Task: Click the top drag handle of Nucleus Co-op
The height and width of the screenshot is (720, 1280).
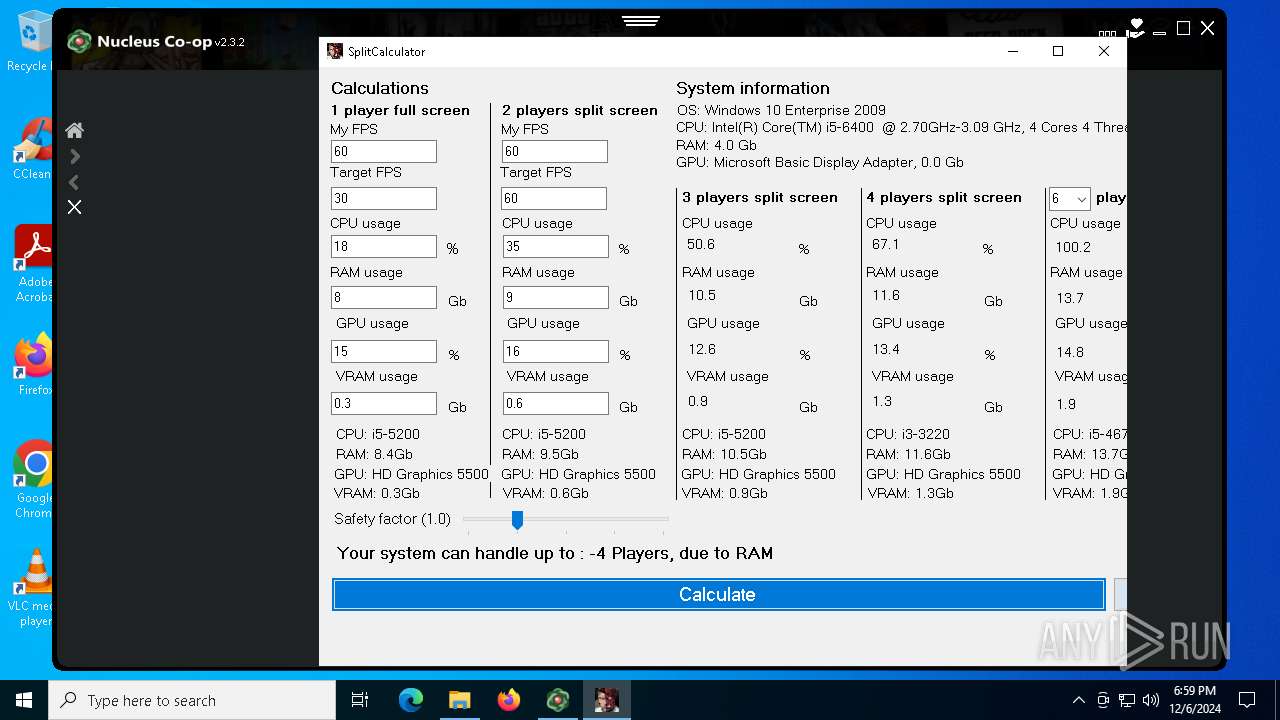Action: [640, 20]
